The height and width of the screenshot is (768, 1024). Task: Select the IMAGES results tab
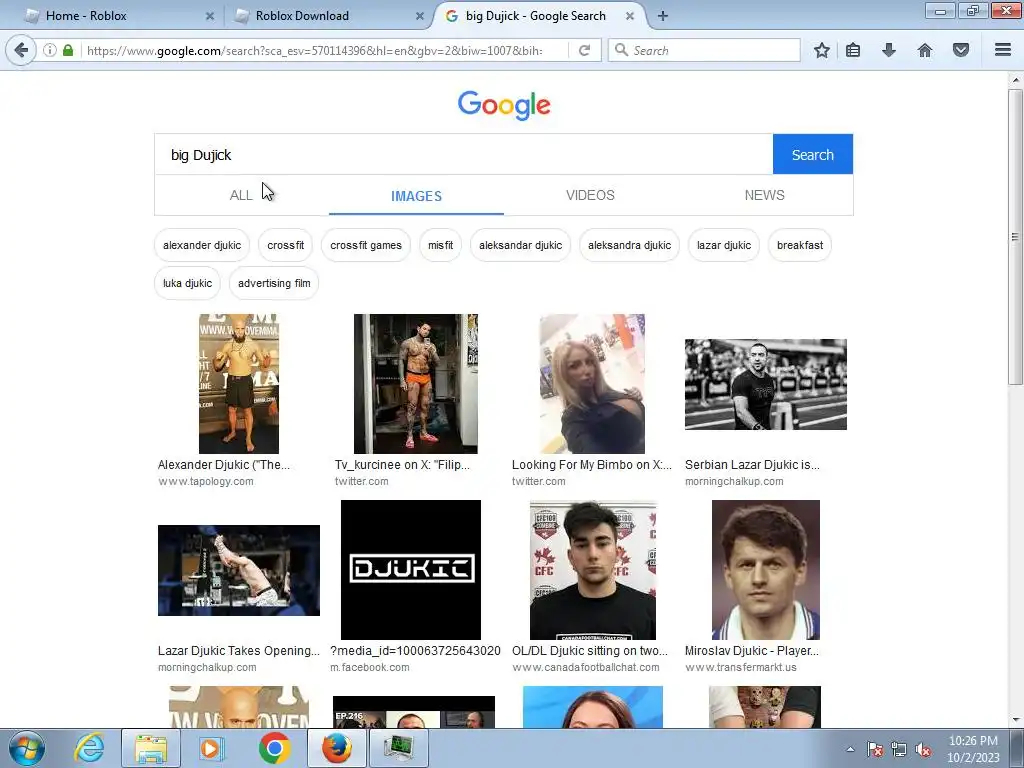416,195
